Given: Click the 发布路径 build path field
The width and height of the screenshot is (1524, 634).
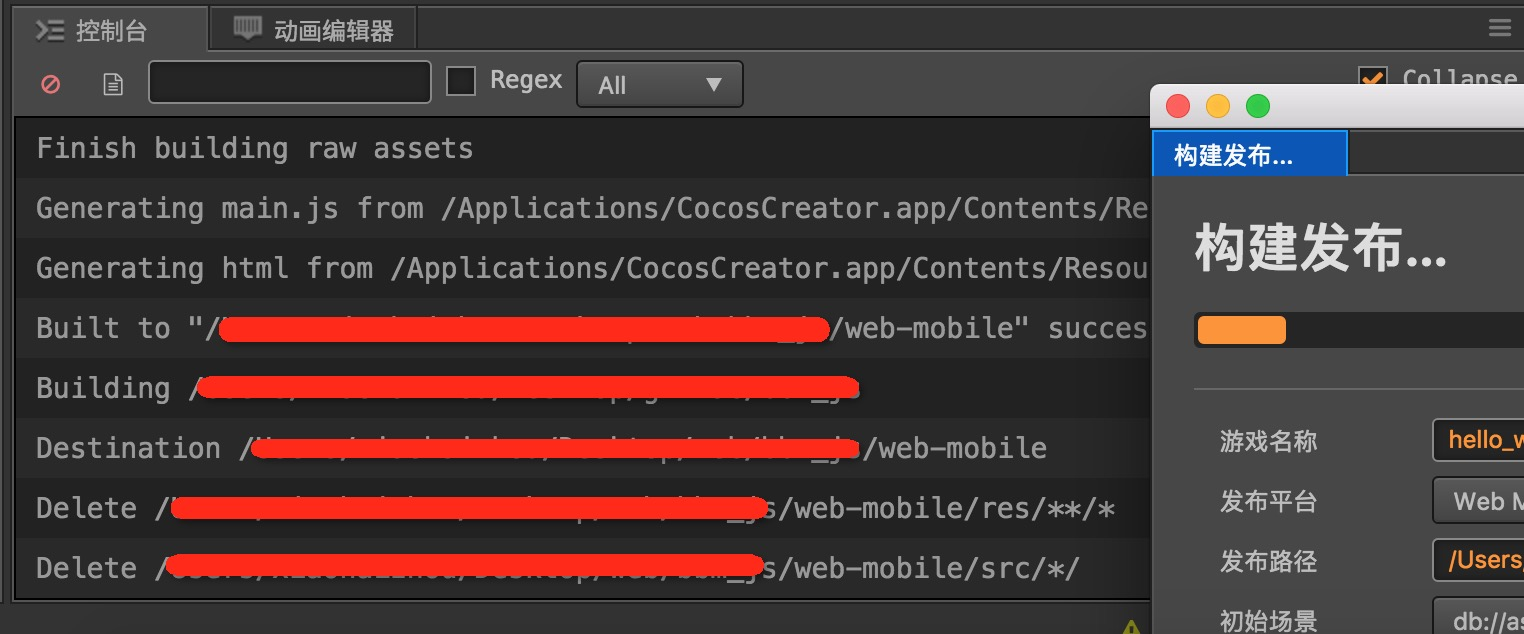Looking at the screenshot, I should [x=1478, y=561].
